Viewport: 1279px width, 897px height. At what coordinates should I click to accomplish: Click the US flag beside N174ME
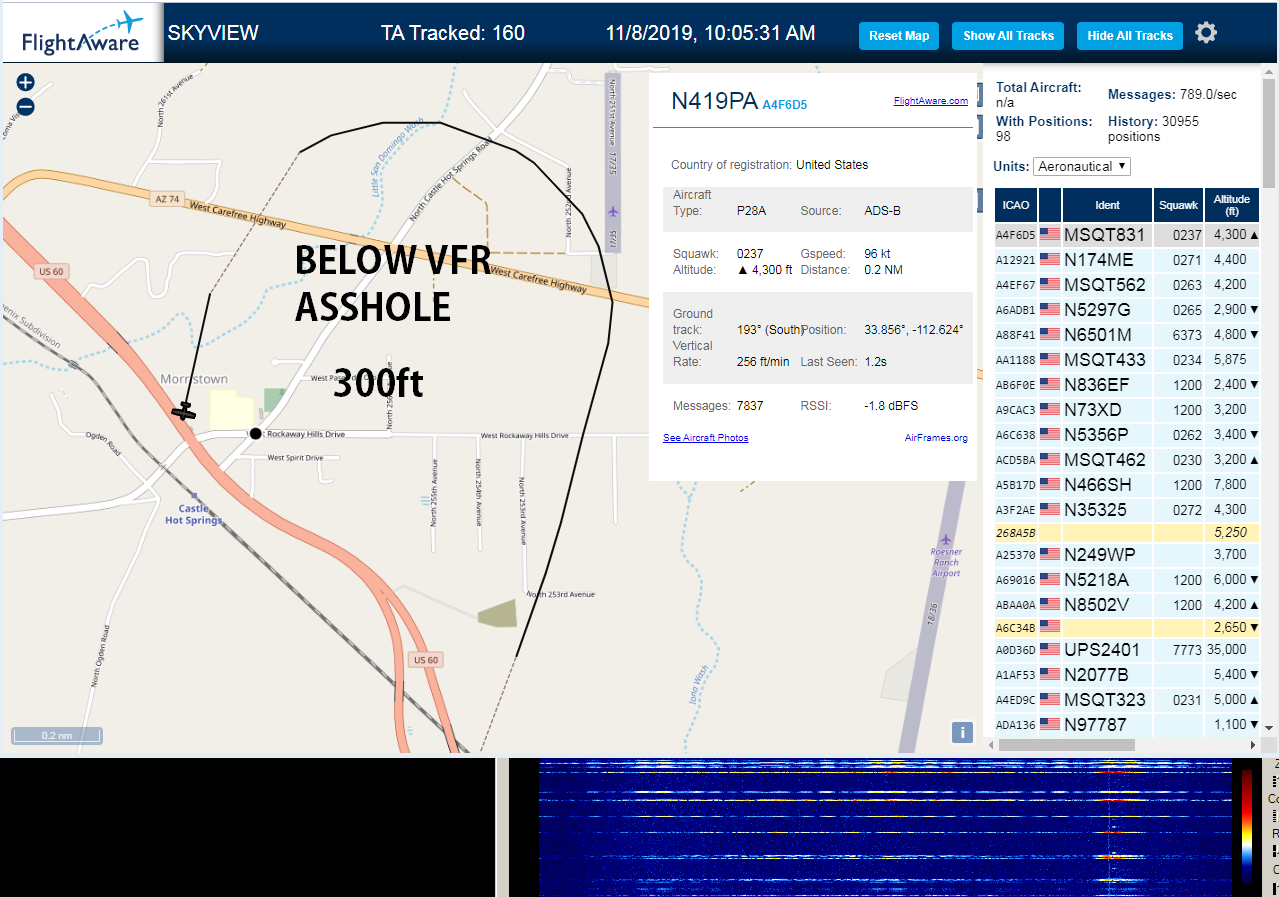(x=1049, y=260)
